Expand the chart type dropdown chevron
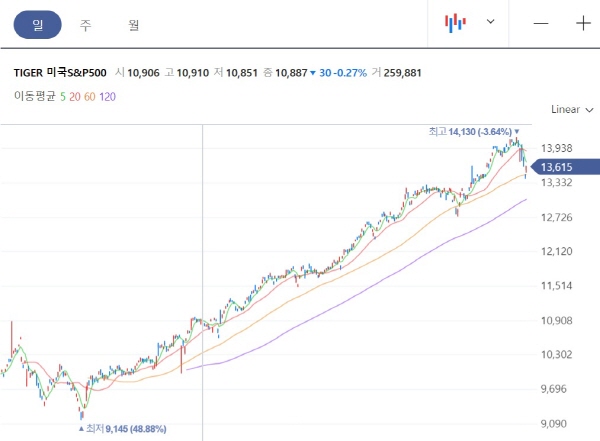 pos(490,21)
